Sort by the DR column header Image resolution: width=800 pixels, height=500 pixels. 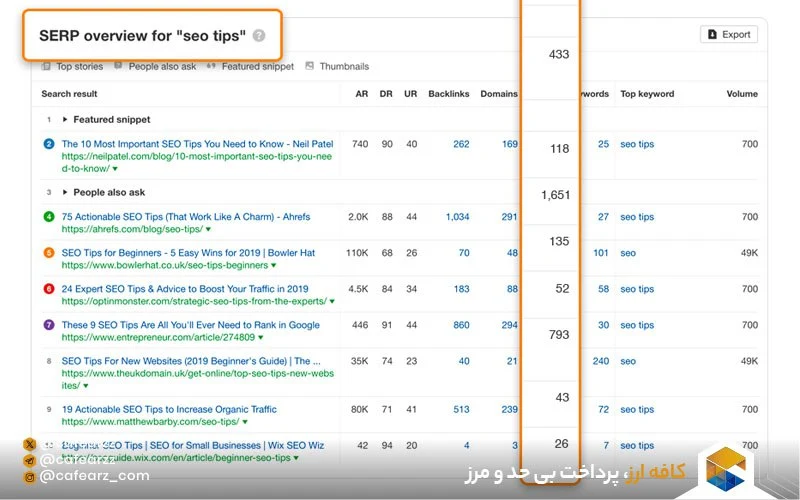386,94
